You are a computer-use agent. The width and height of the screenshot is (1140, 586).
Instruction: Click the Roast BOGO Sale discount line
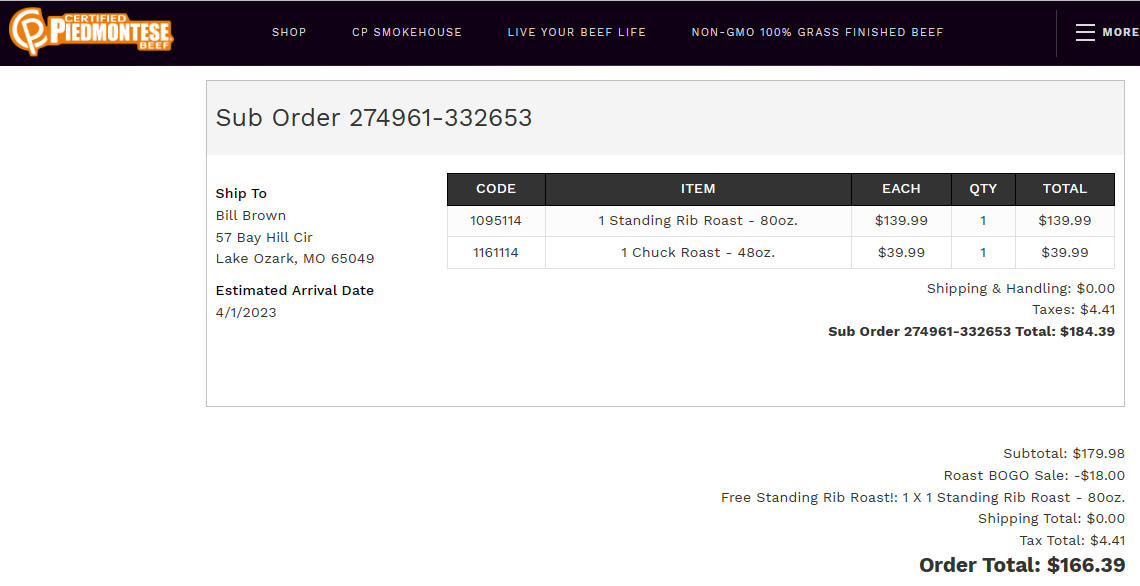[x=1034, y=475]
